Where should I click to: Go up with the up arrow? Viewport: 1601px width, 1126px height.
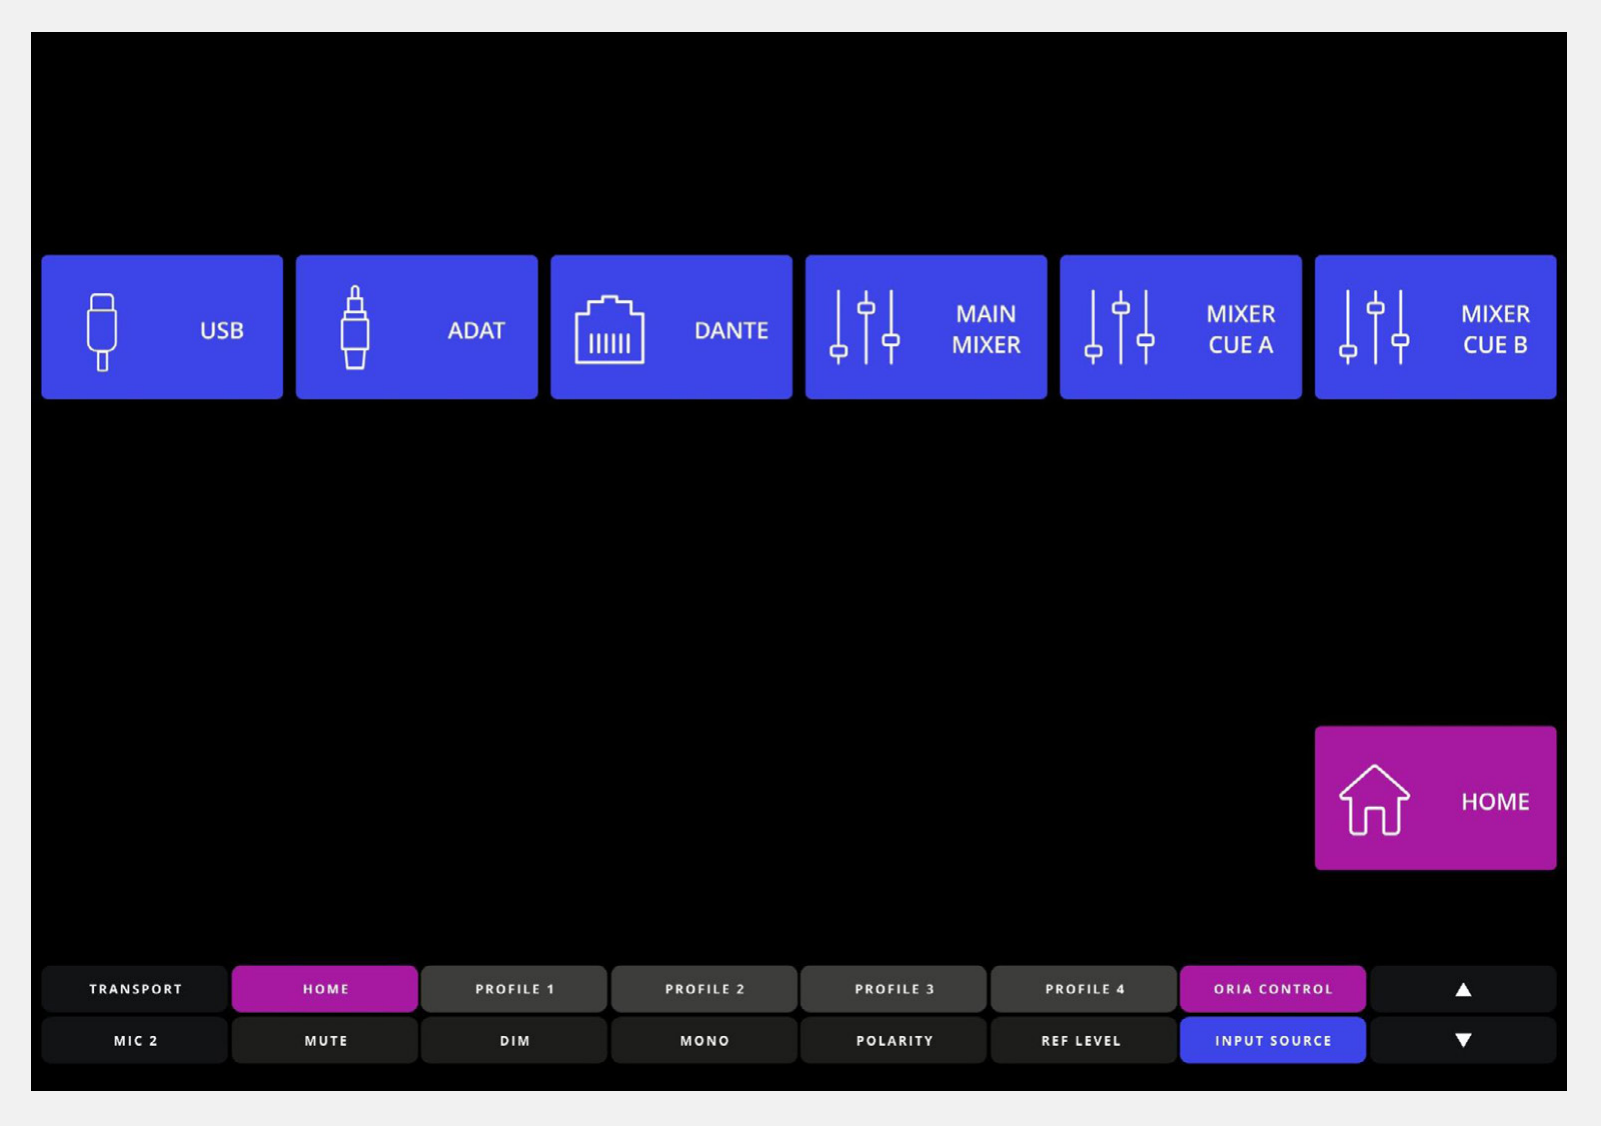1463,989
